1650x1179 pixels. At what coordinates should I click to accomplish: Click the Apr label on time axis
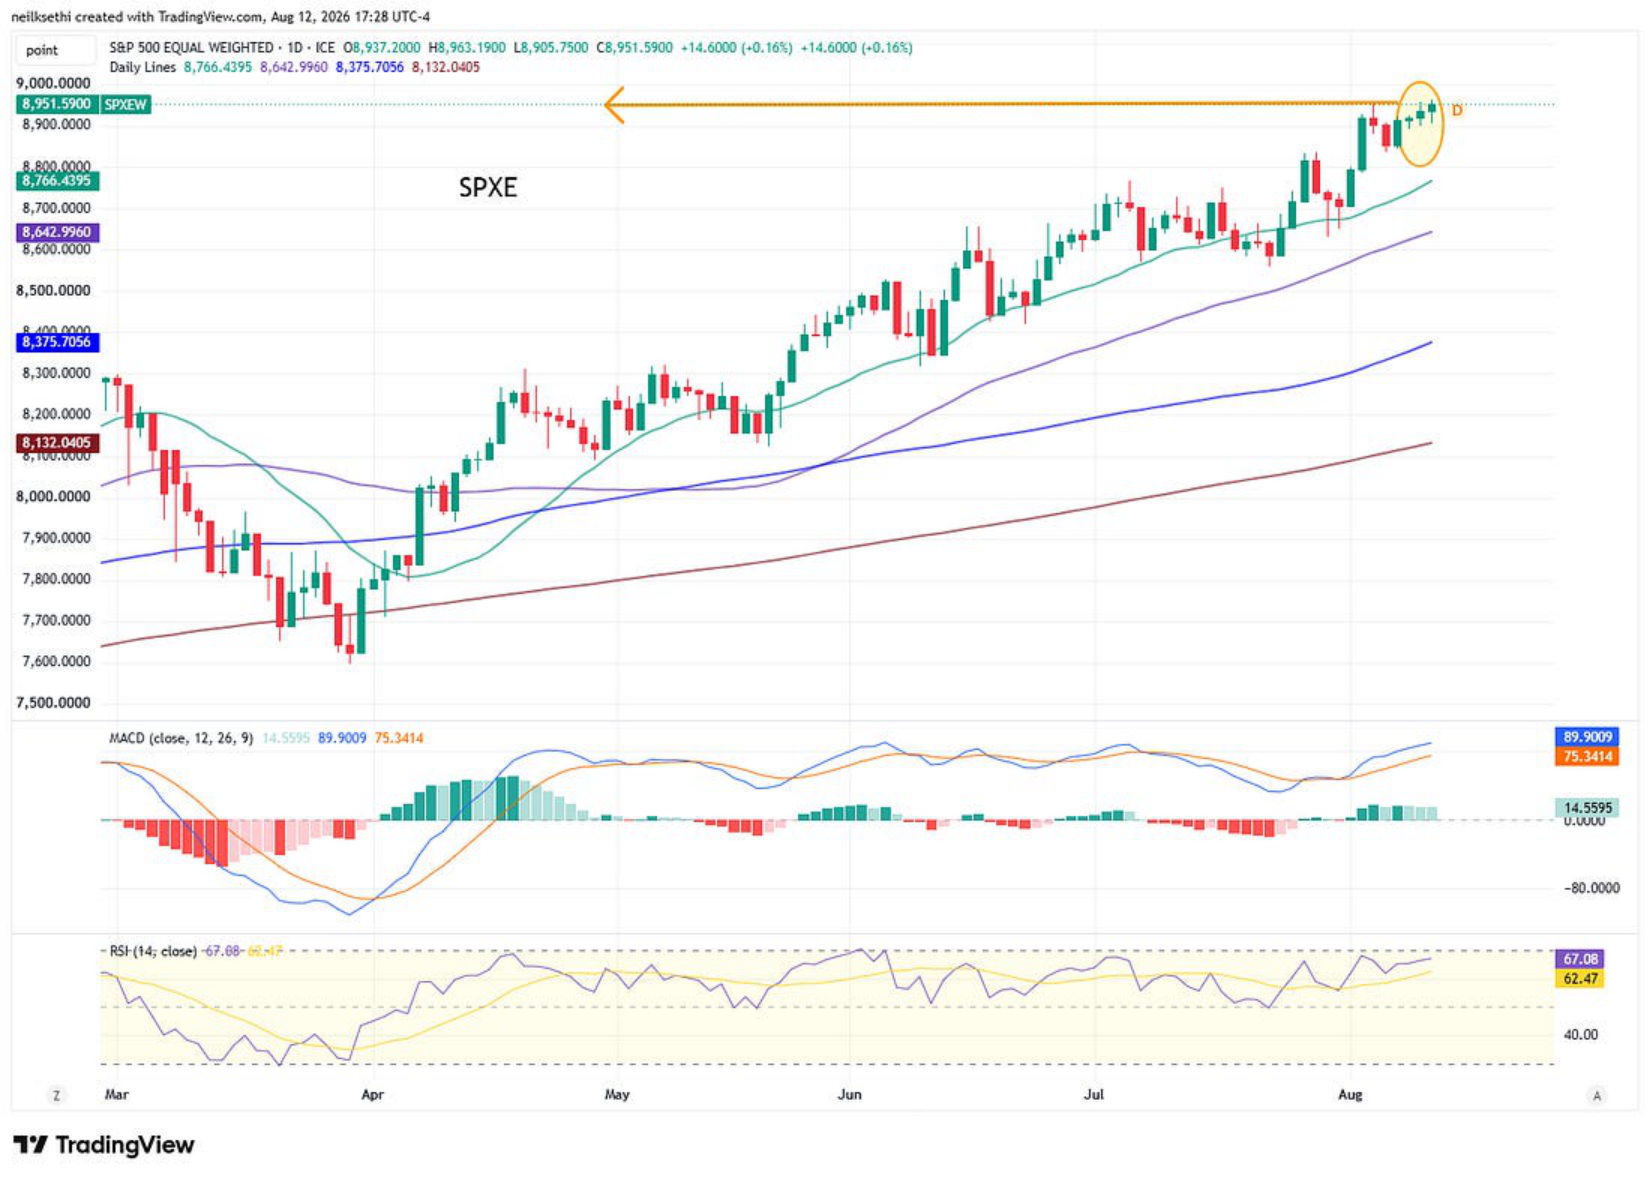[x=372, y=1095]
